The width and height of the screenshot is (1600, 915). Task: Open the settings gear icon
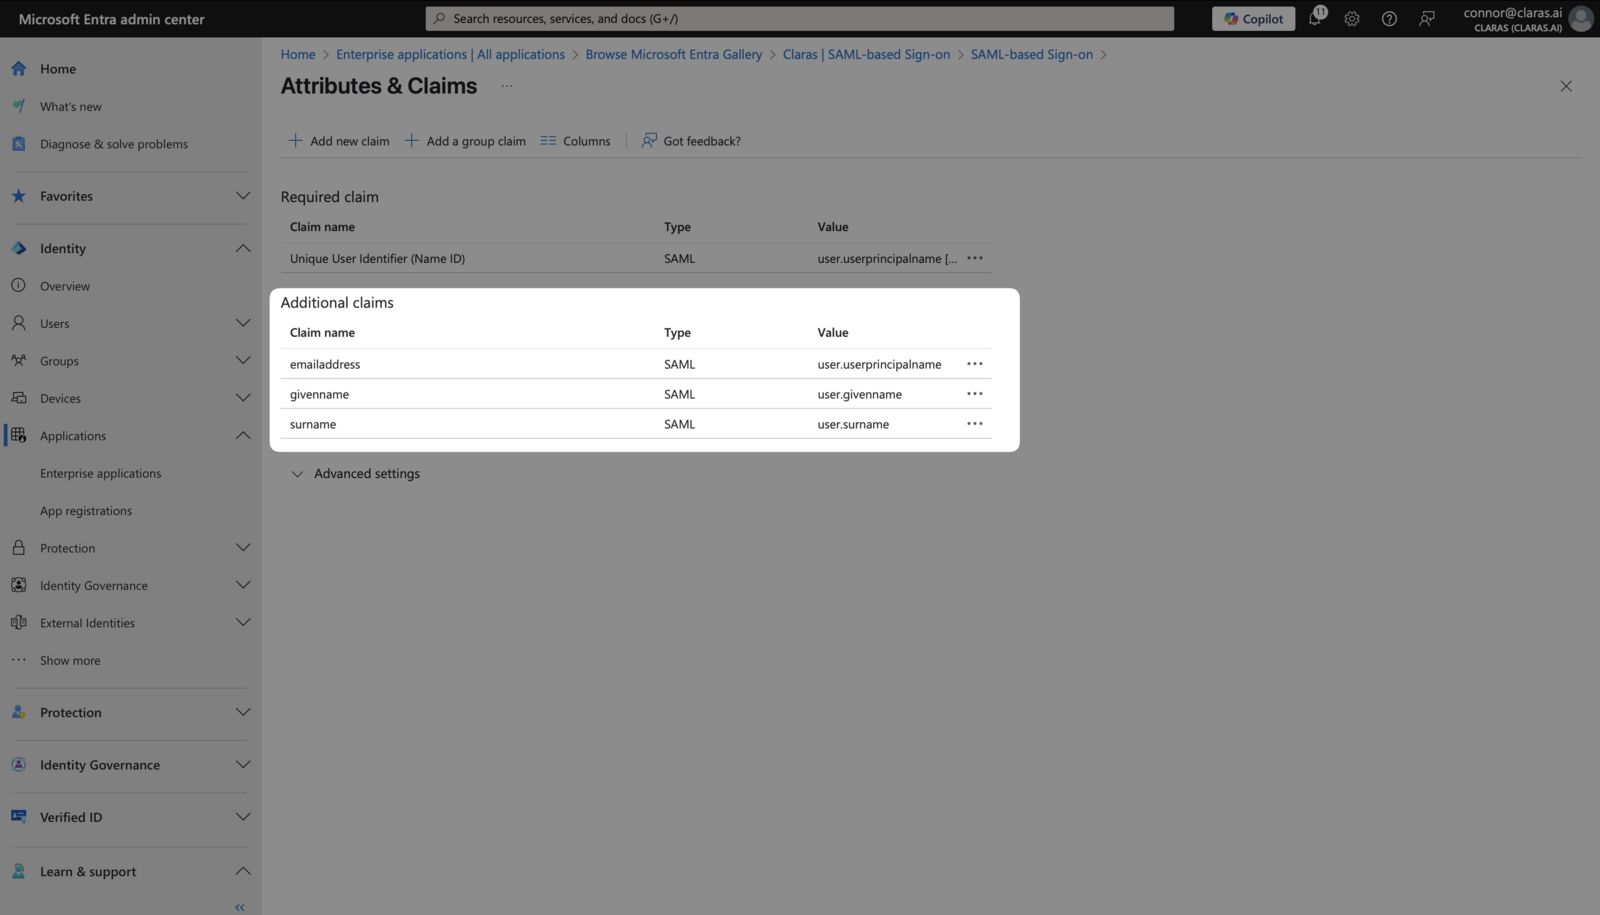1352,18
